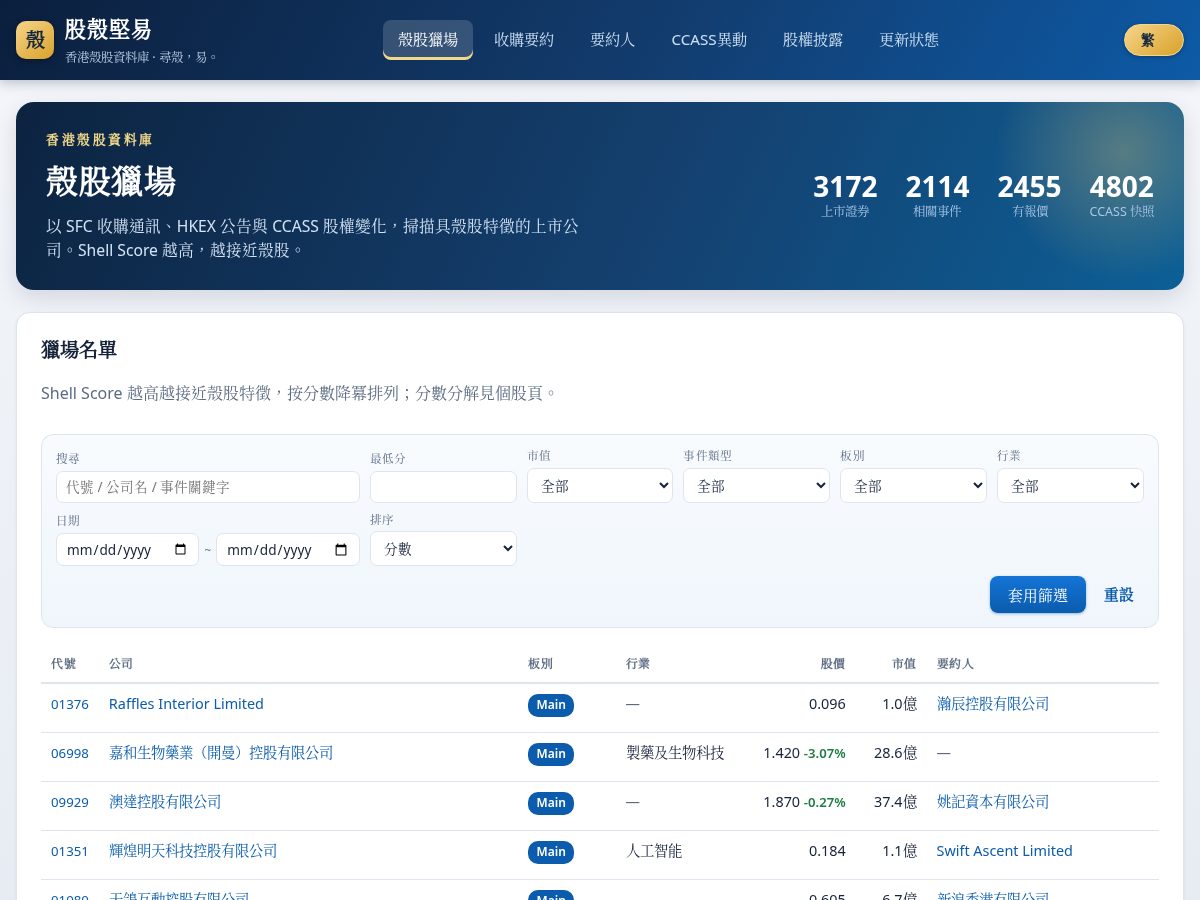The image size is (1200, 900).
Task: Focus the 搜尋 keyword search field
Action: (208, 487)
